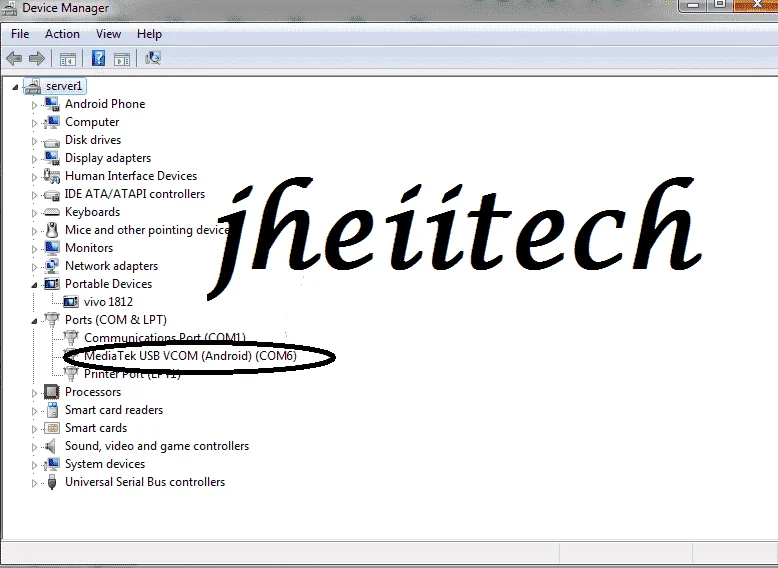Select the Network adapters label

click(112, 266)
